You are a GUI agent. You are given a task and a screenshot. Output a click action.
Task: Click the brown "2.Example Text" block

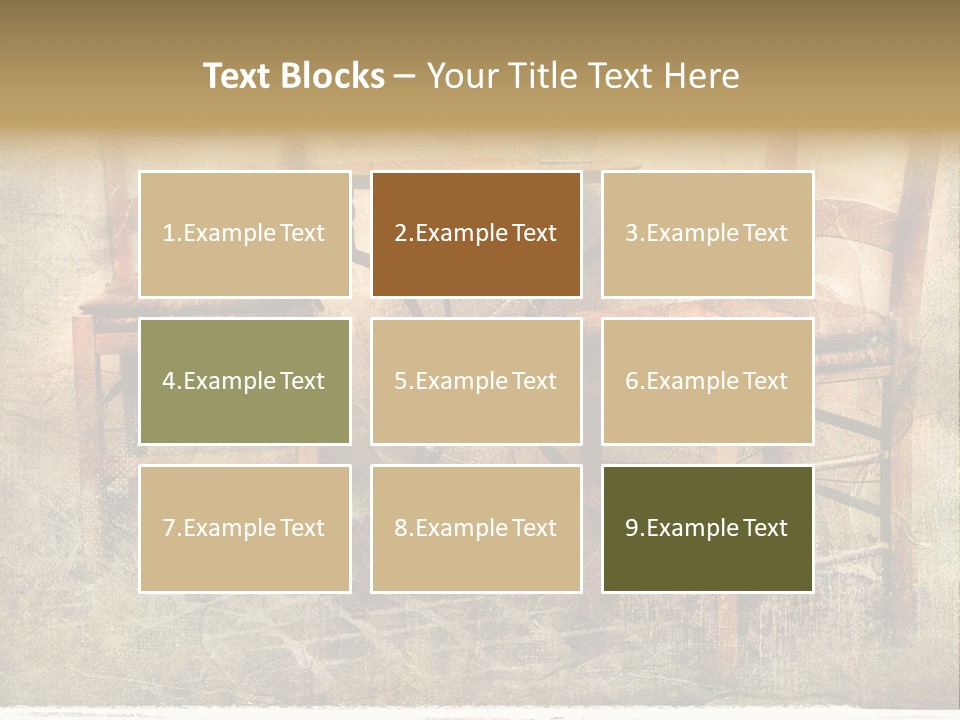(x=476, y=234)
